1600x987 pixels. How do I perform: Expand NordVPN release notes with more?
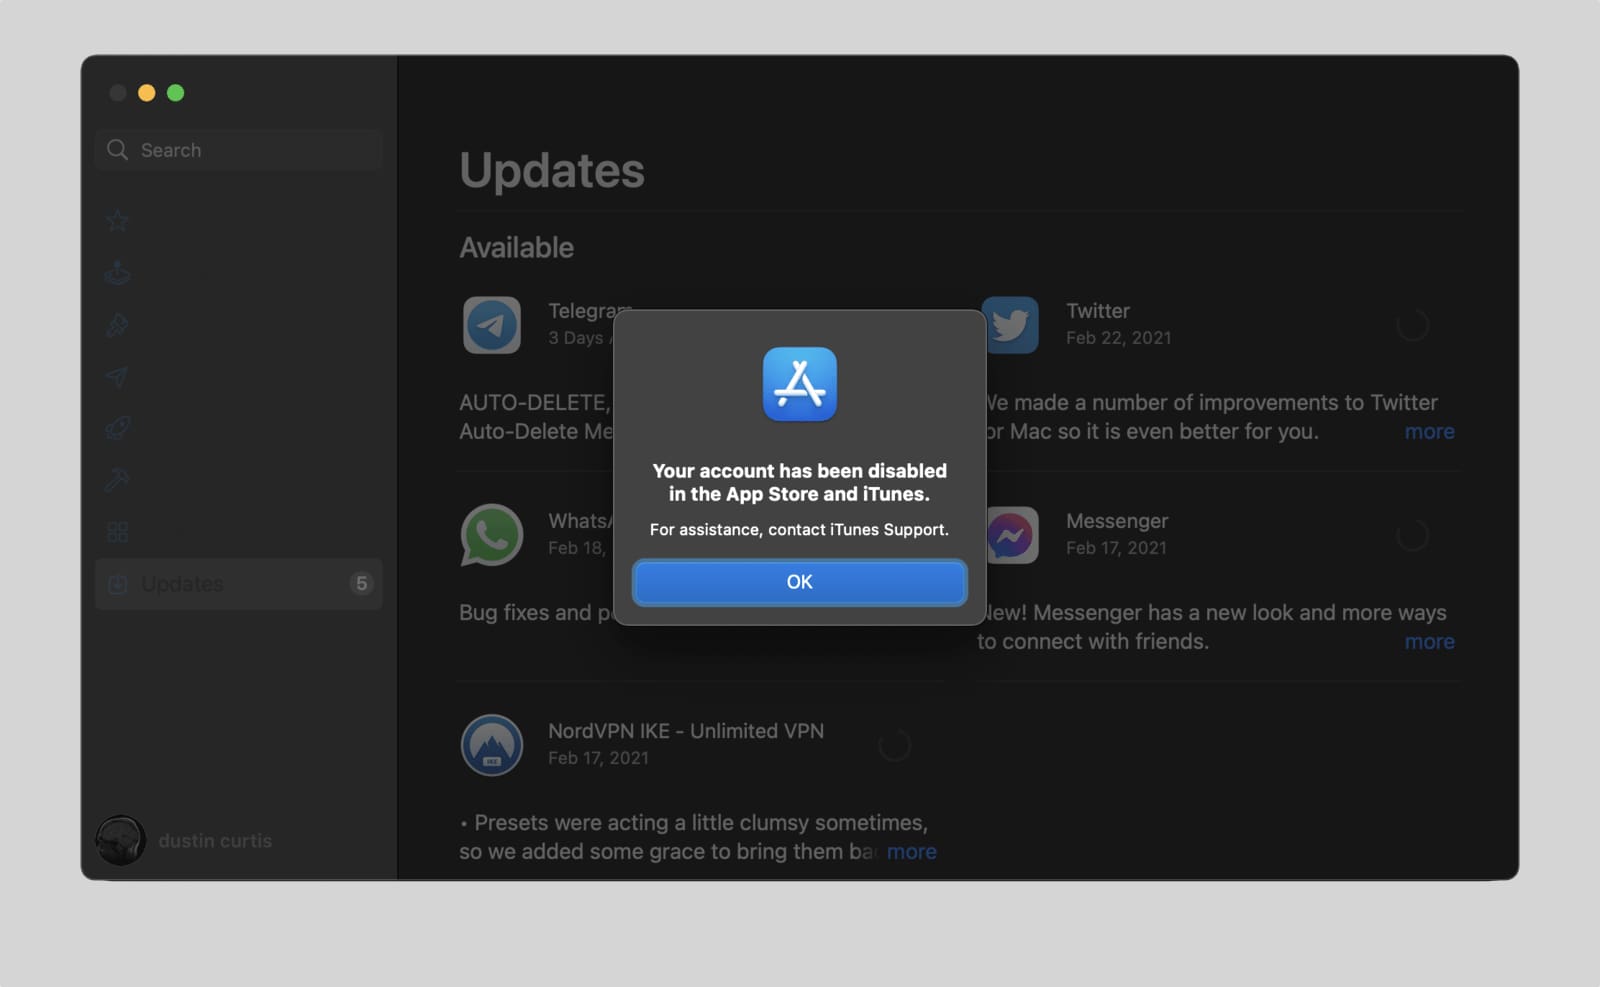(911, 852)
